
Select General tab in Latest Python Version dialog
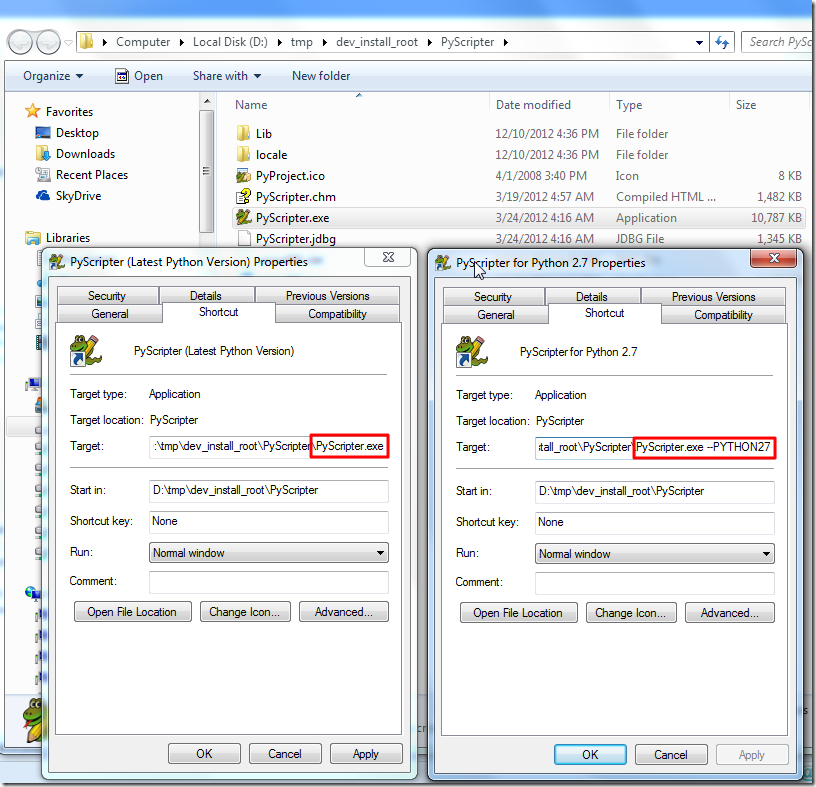point(110,314)
